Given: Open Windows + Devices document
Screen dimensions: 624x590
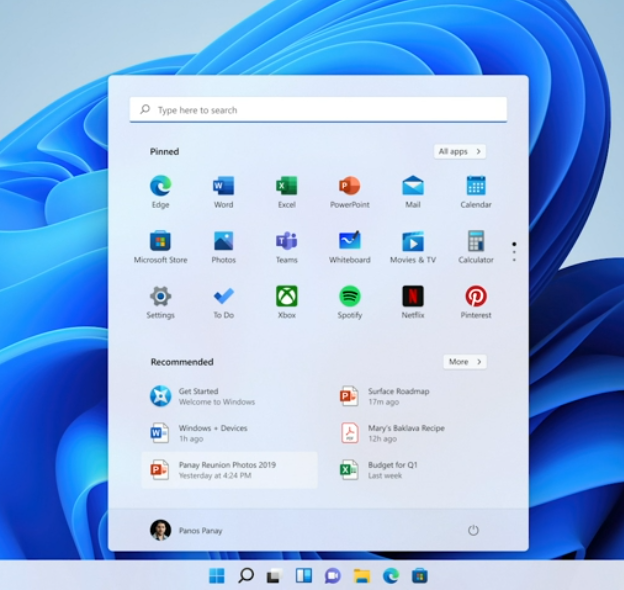Looking at the screenshot, I should pos(230,433).
